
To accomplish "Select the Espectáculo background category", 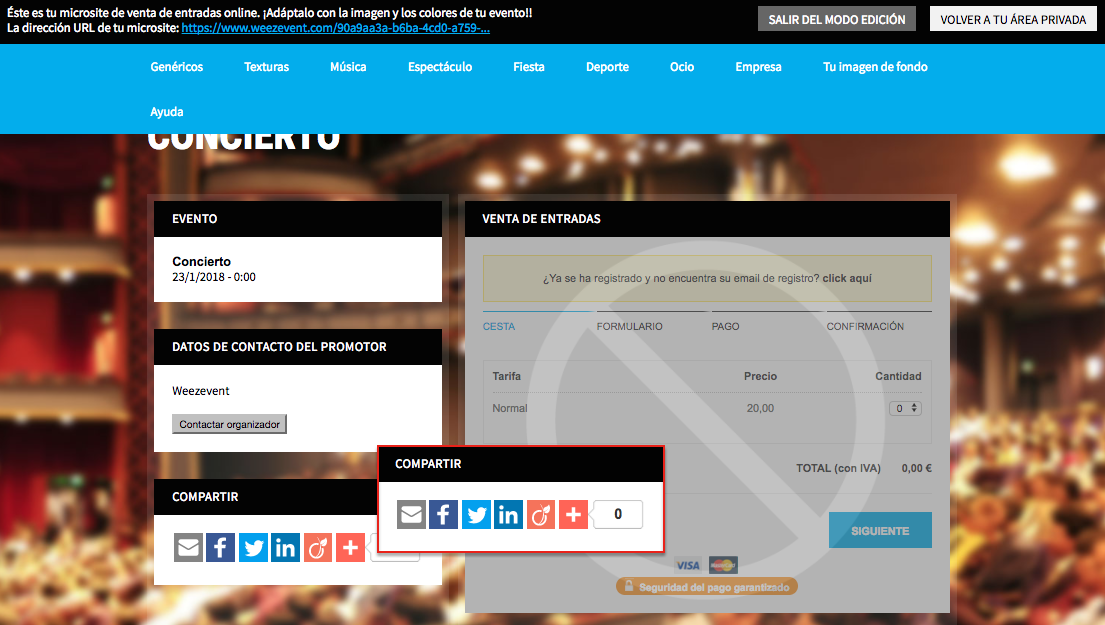I will point(440,67).
